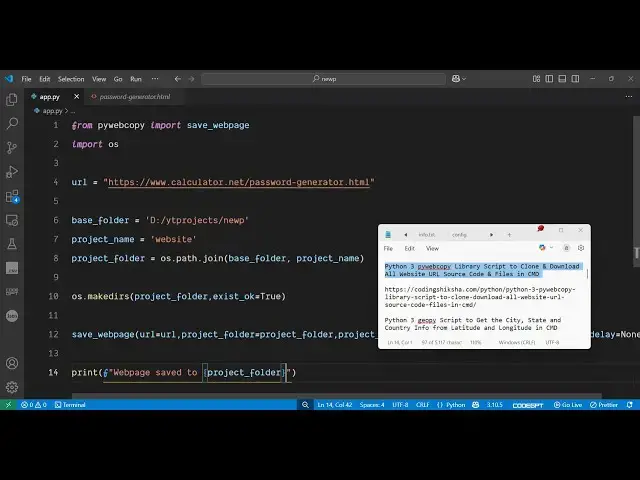The image size is (640, 480).
Task: Select the Python 3.10.5 interpreter
Action: [x=494, y=405]
